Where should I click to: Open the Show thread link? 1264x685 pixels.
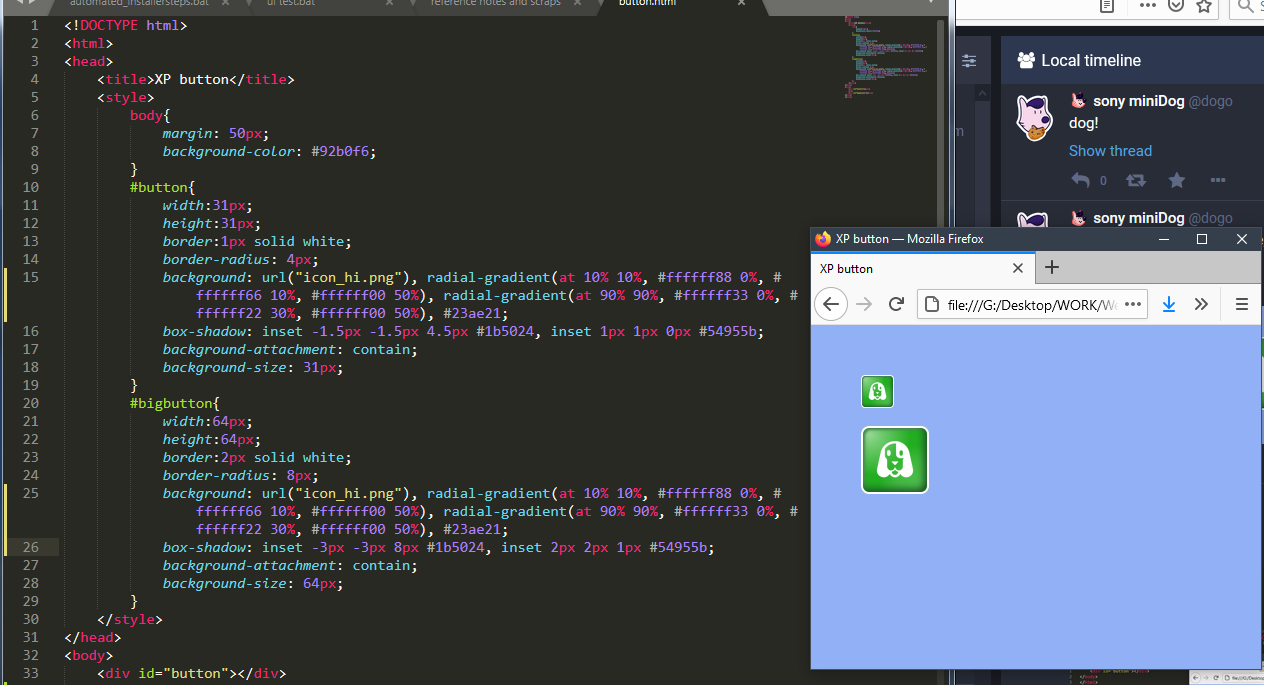tap(1110, 151)
